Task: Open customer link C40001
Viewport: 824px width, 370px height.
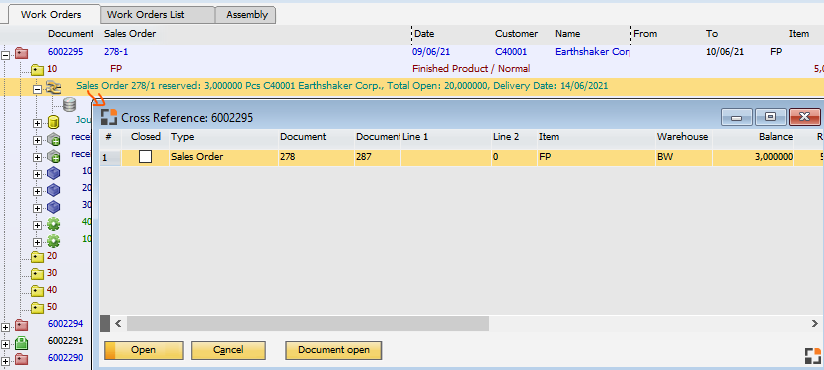Action: [512, 52]
